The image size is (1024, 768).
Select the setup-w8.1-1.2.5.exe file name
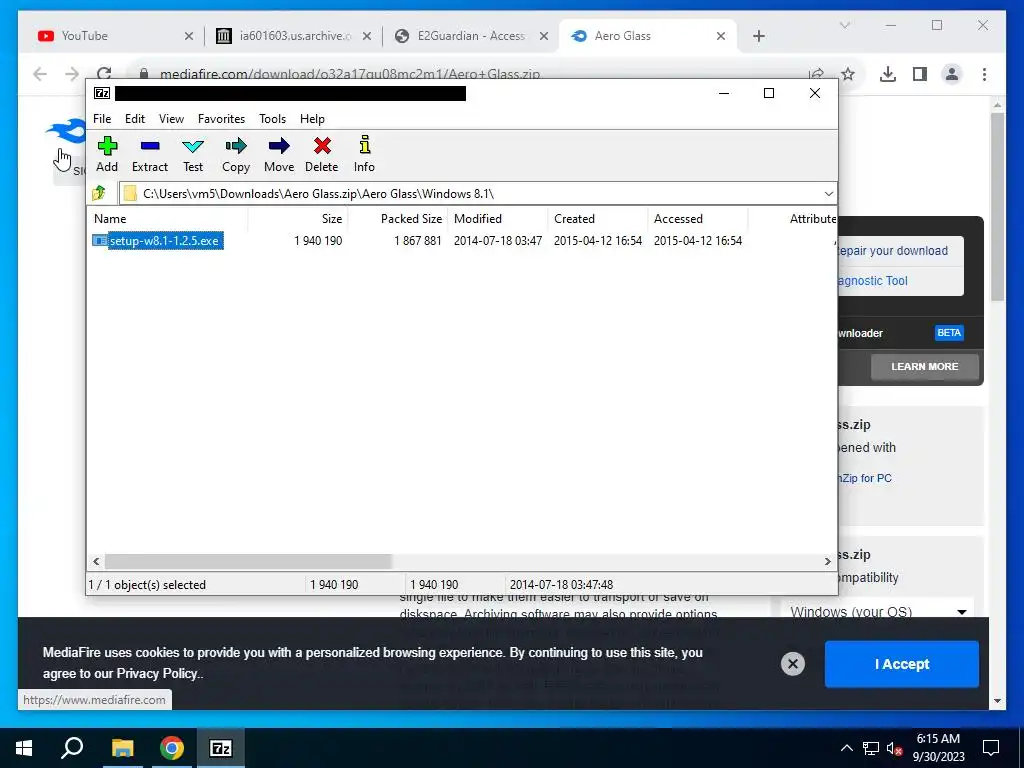[x=165, y=241]
